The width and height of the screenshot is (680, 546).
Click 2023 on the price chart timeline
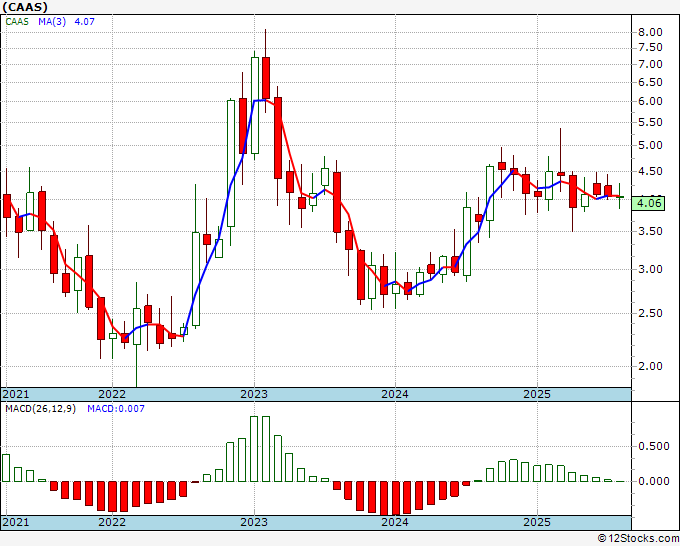(254, 394)
